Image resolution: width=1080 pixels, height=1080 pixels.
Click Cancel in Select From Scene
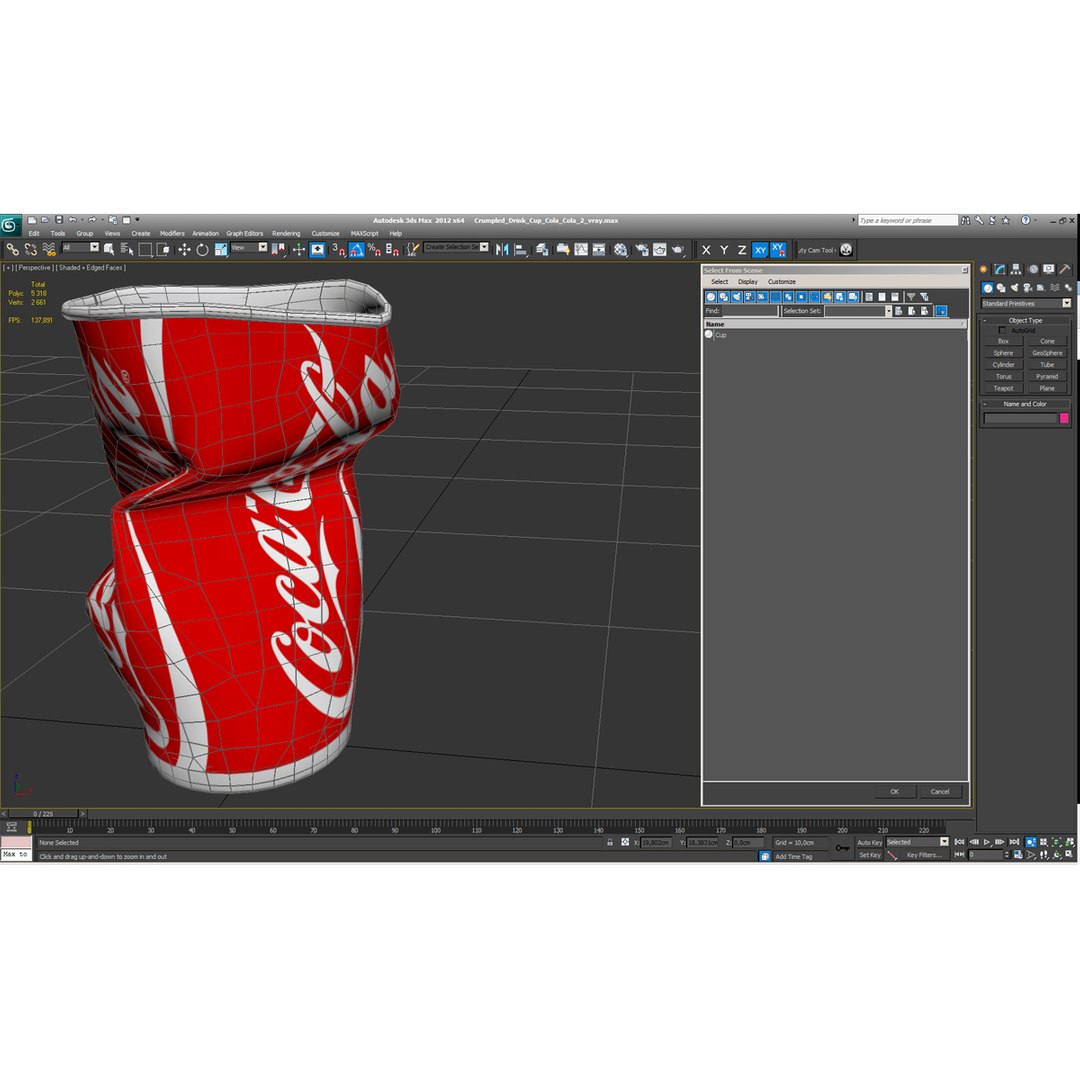pos(939,791)
